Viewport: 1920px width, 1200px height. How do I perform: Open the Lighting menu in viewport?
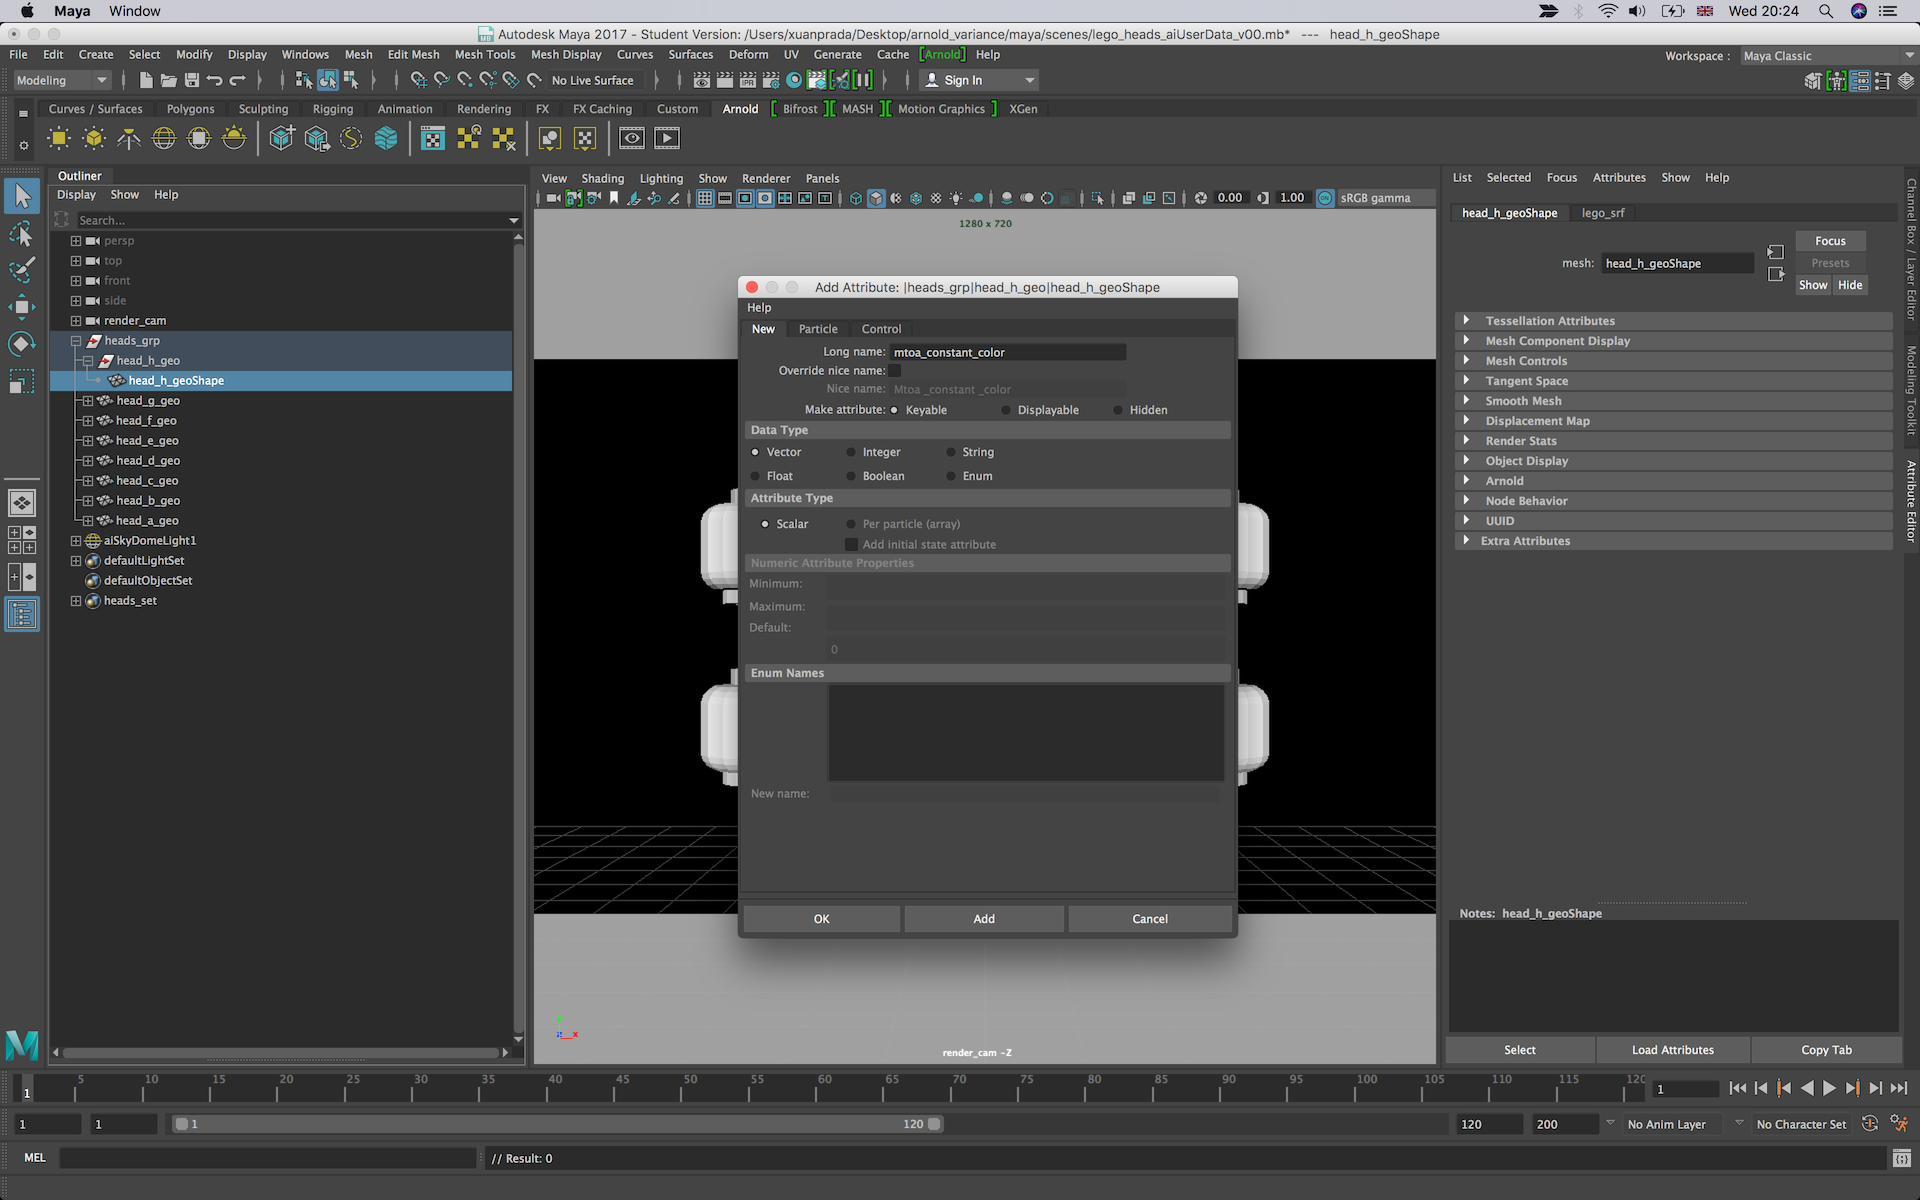661,179
